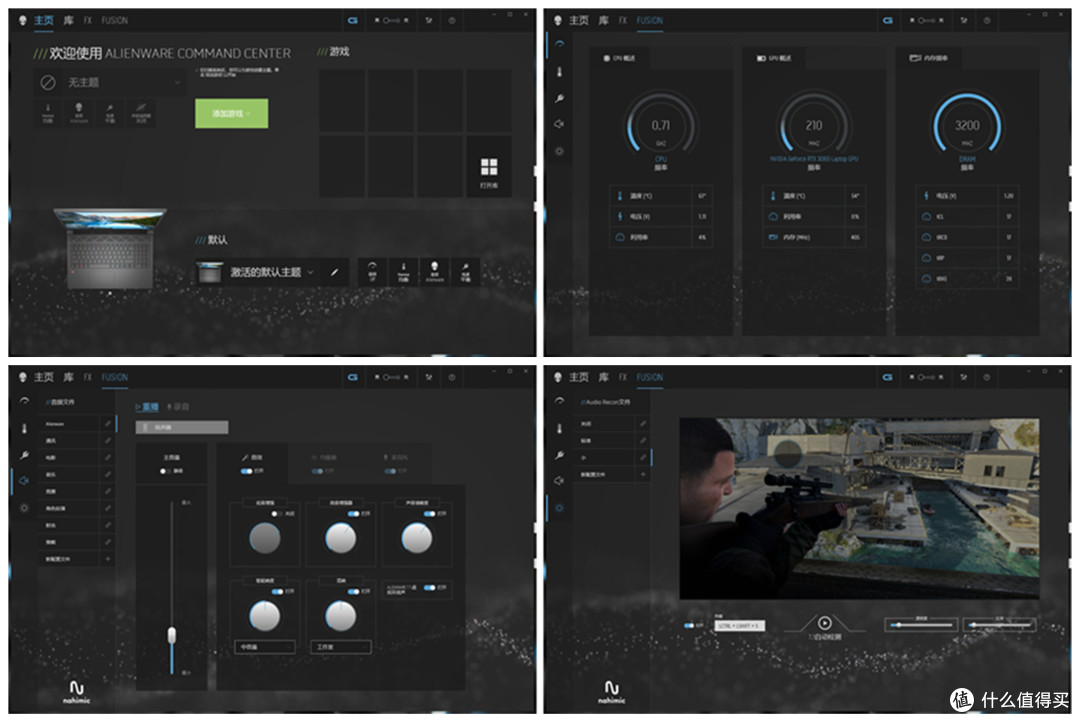
Task: Click the disabled overclock icon under the 无主题 dropdown
Action: (141, 113)
